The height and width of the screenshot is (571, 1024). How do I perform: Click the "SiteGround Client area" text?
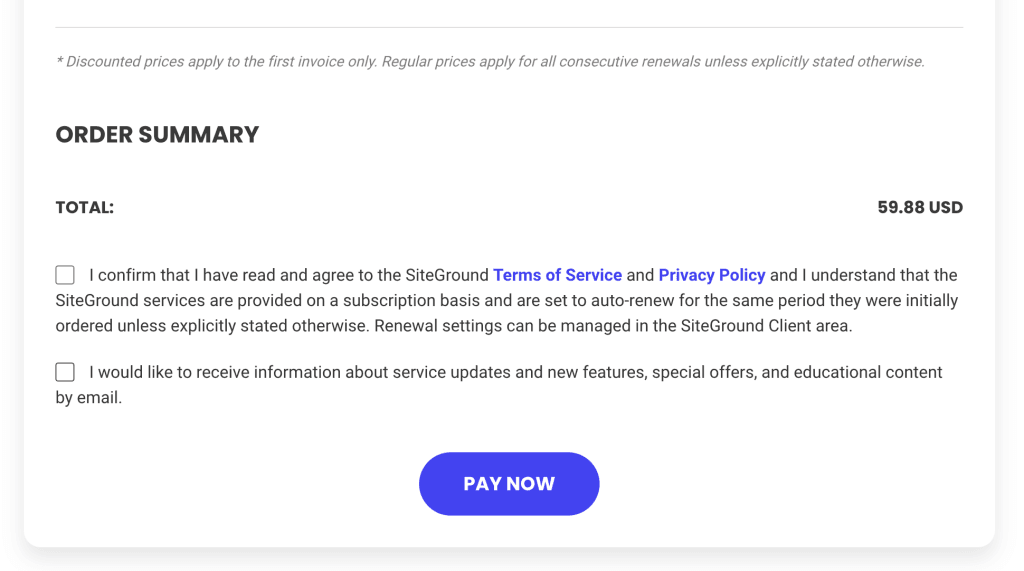click(766, 326)
